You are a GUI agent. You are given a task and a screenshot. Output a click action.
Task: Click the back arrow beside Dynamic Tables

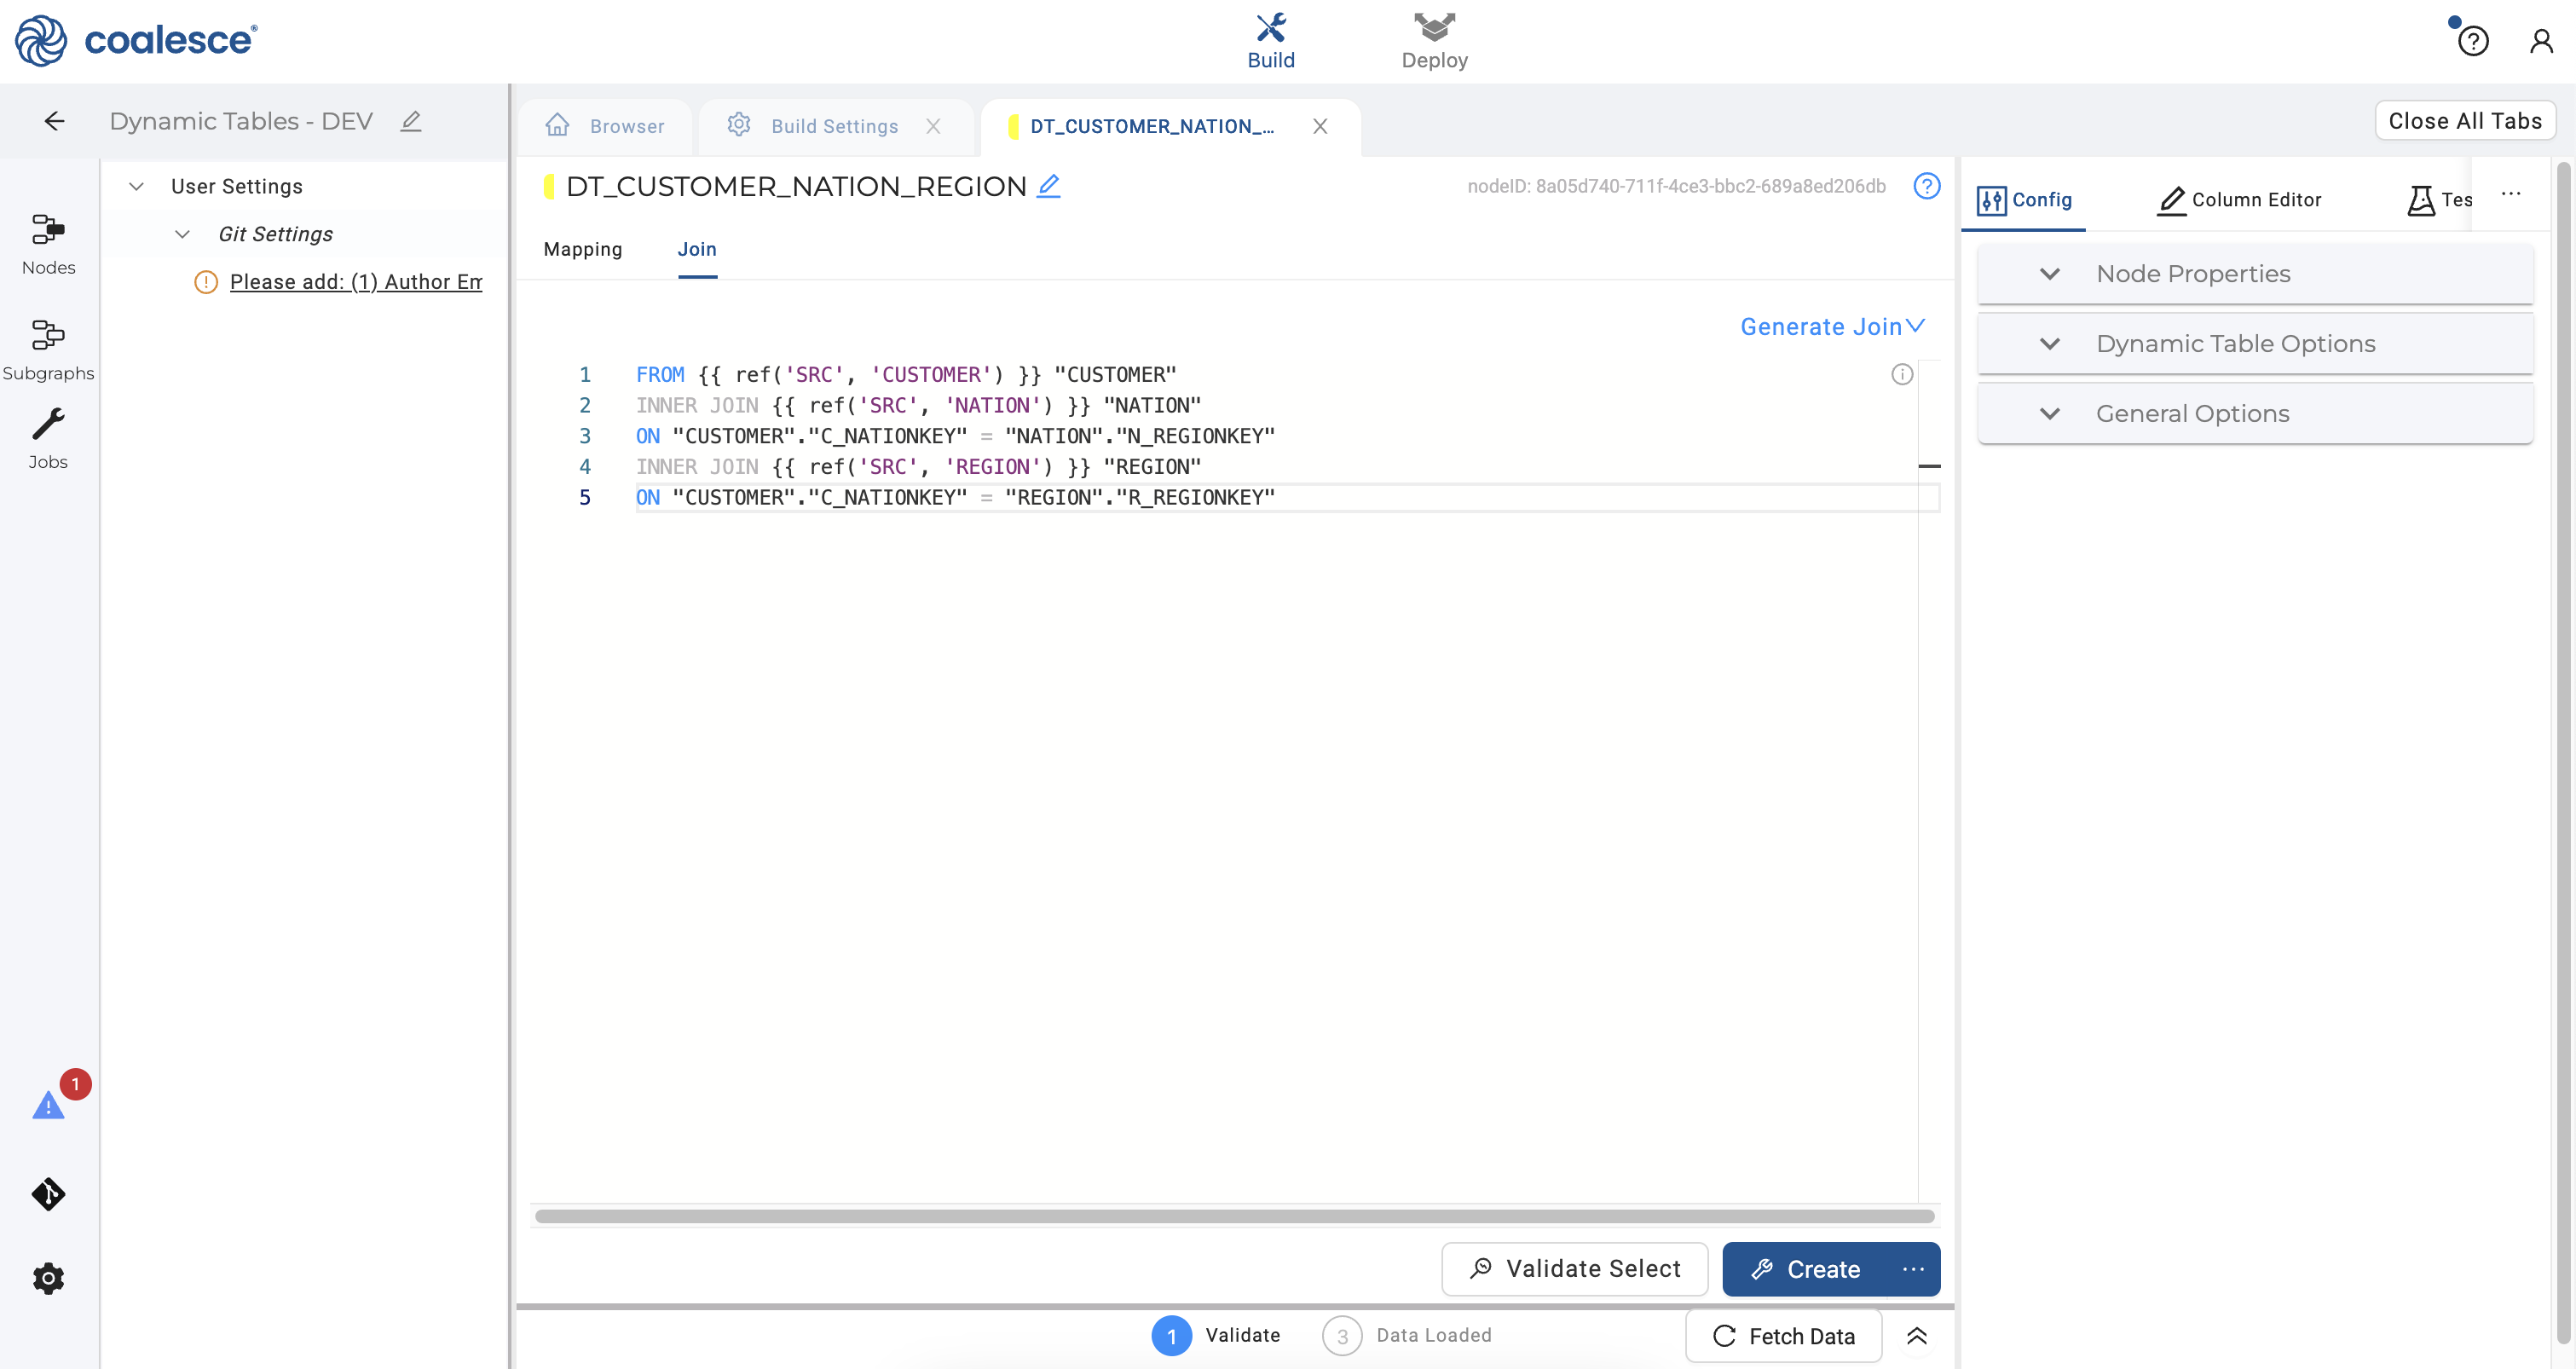[x=54, y=121]
